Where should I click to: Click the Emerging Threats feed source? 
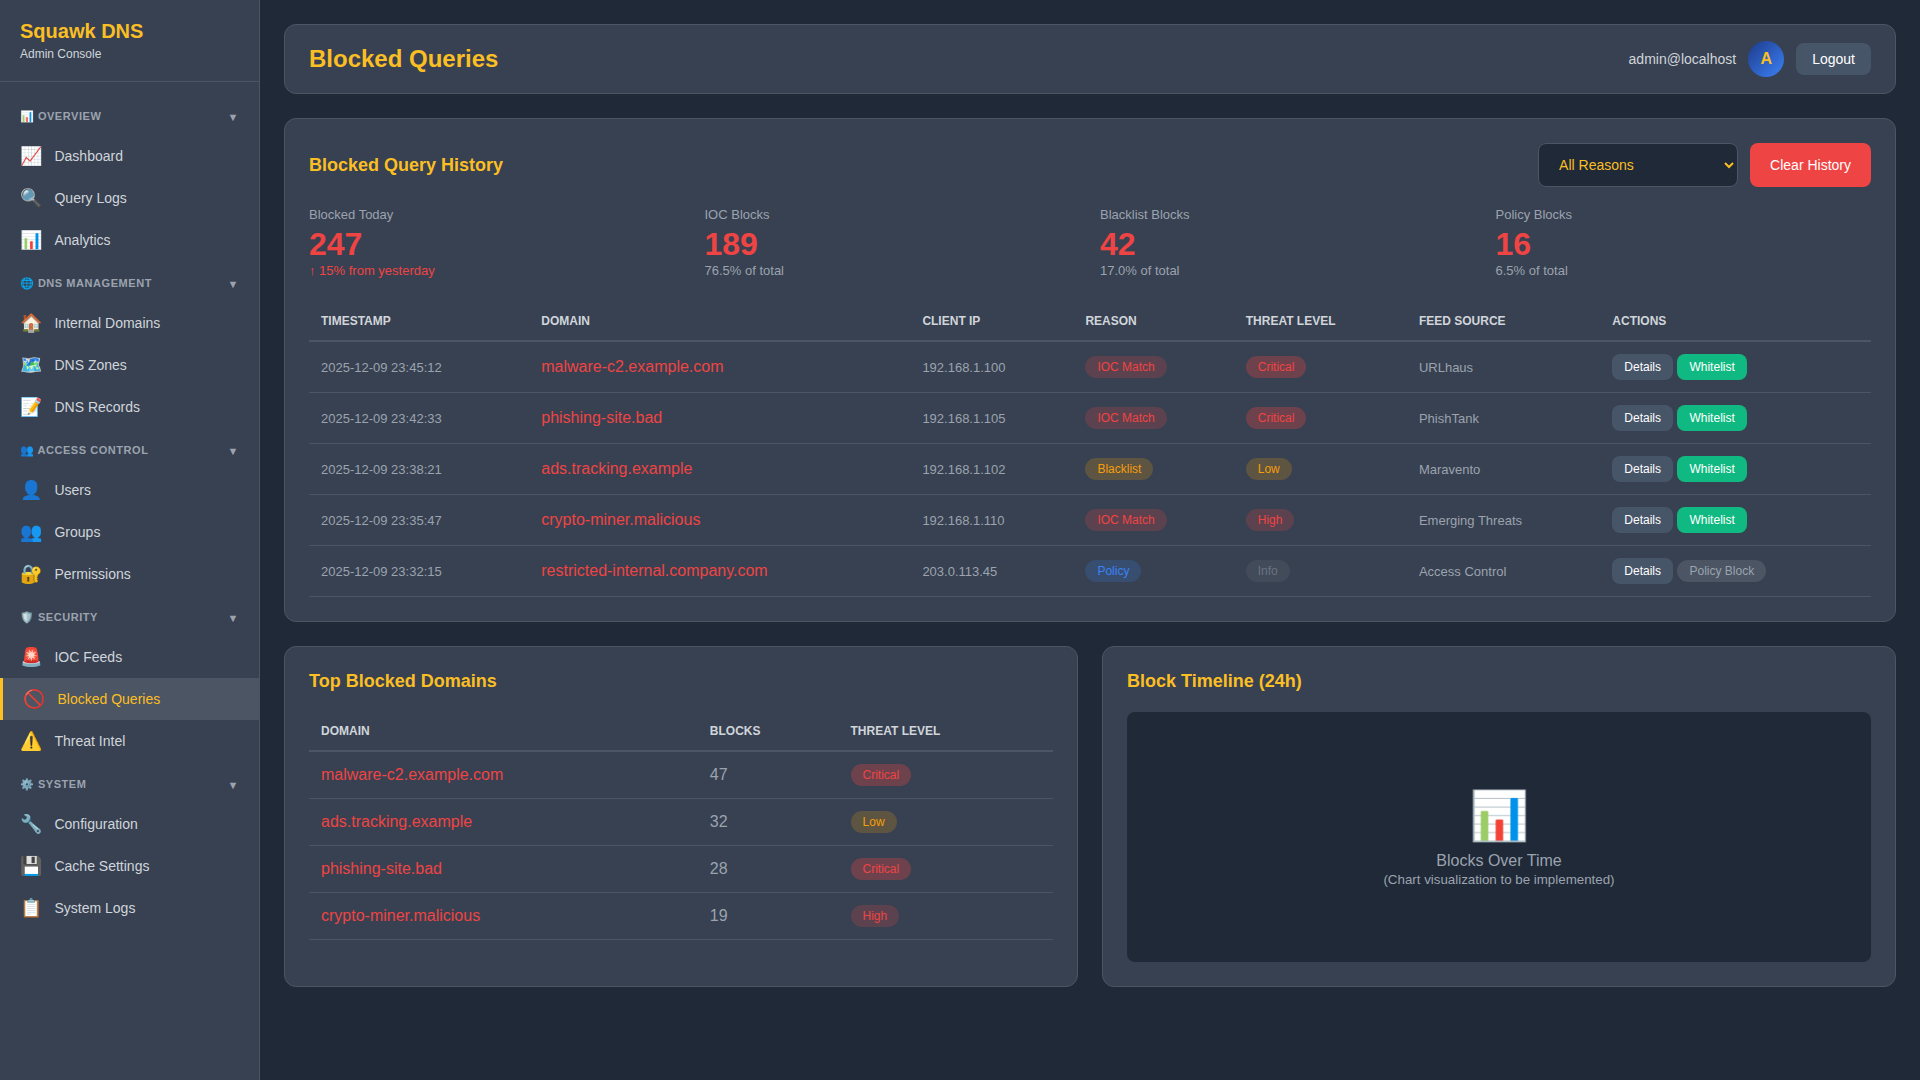coord(1470,520)
